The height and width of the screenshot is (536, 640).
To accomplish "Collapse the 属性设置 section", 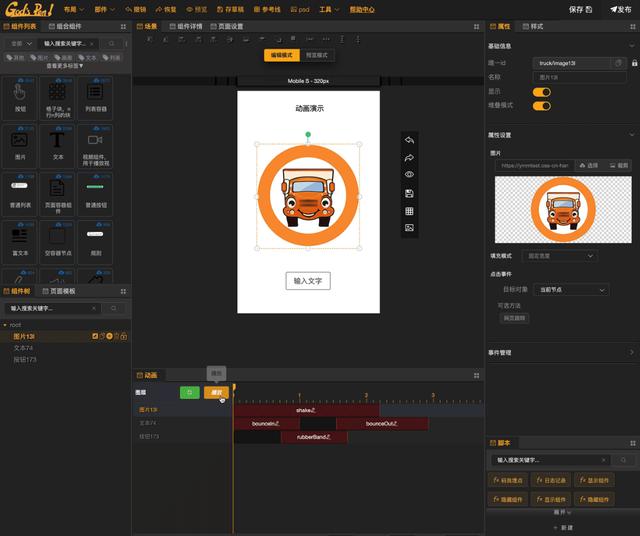I will (x=632, y=135).
